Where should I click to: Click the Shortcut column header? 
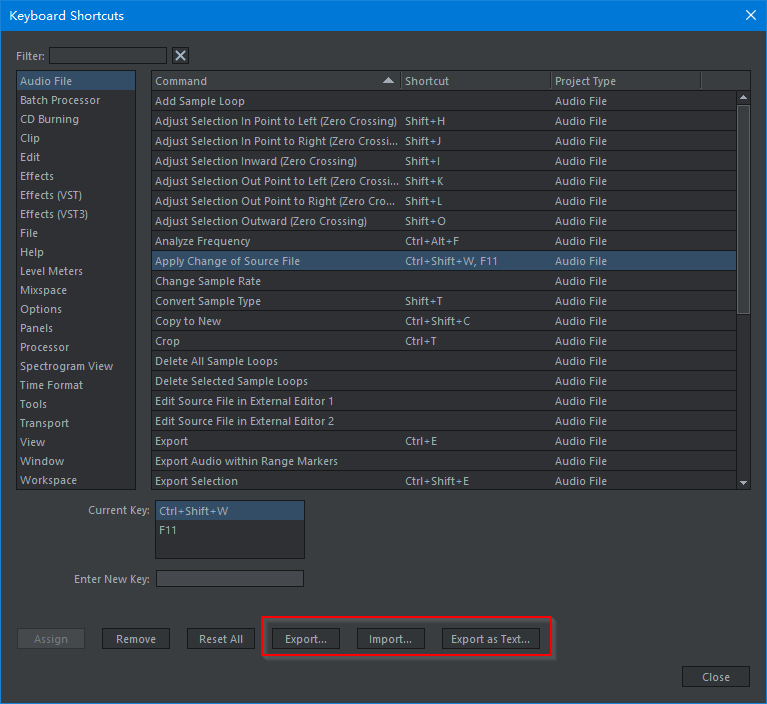475,81
